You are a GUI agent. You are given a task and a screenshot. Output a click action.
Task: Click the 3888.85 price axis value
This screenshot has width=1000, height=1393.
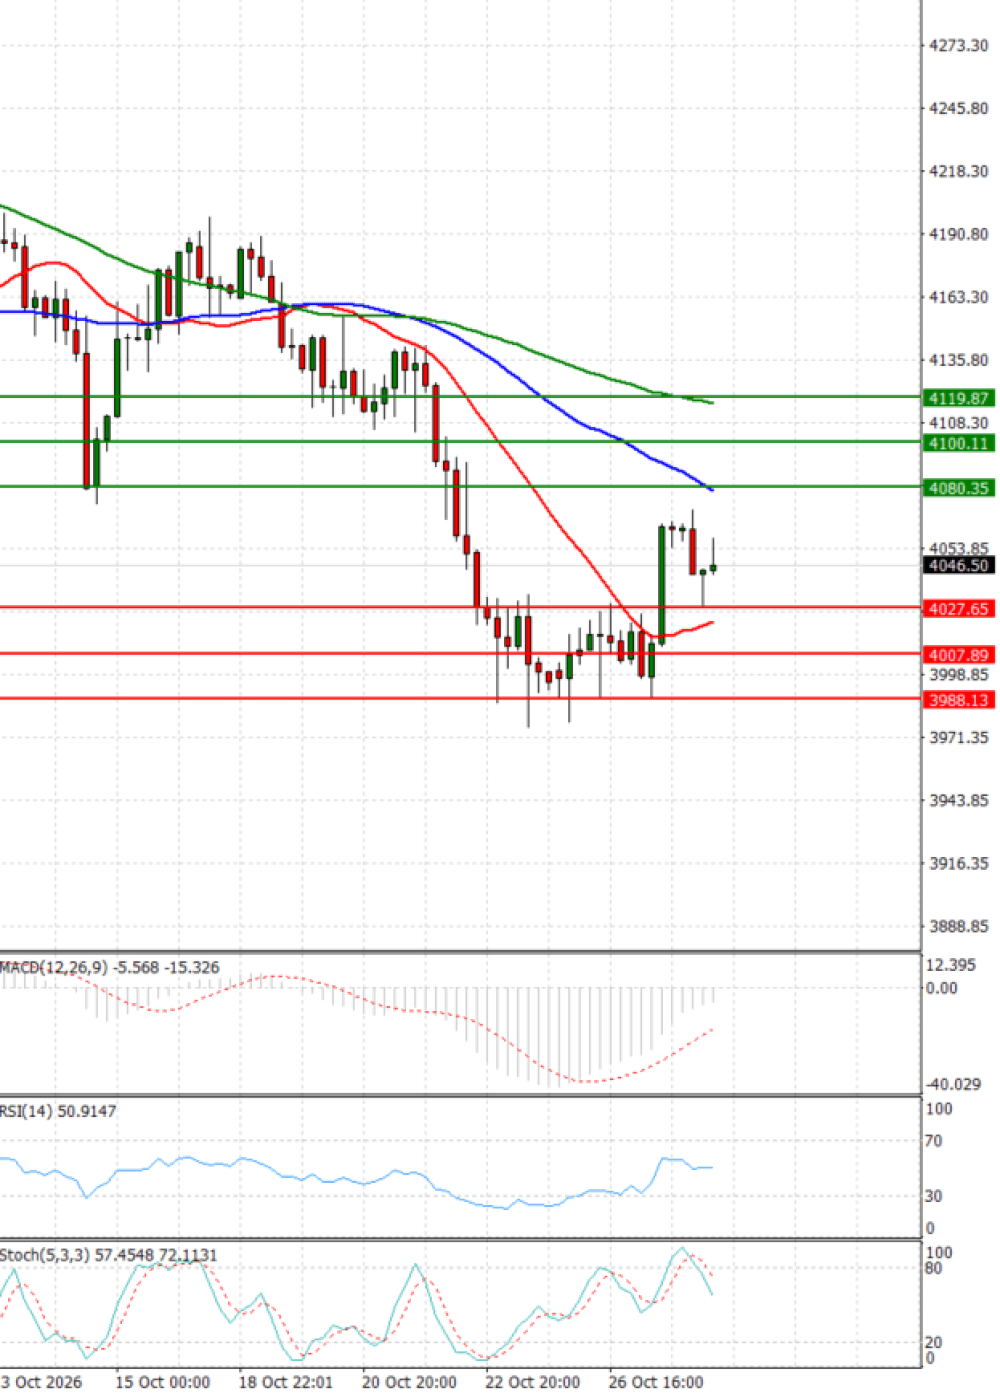(x=958, y=926)
